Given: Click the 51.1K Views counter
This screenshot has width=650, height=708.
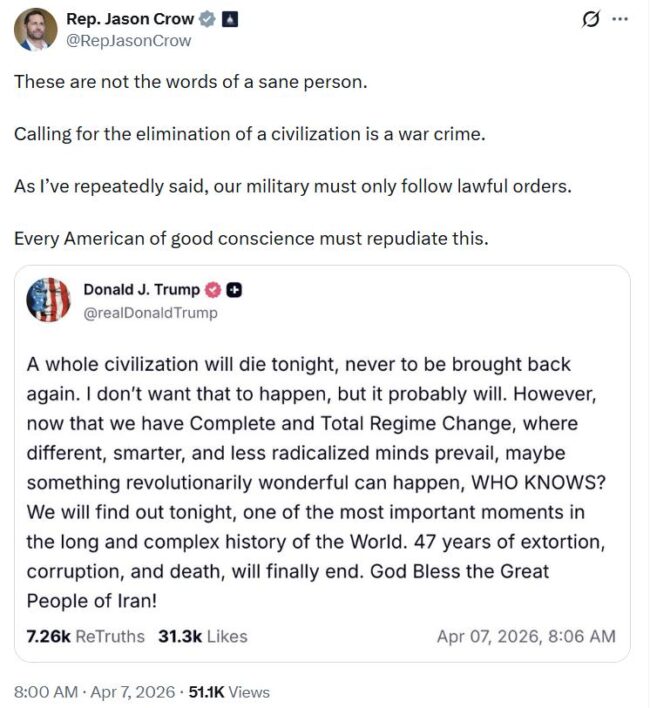Looking at the screenshot, I should (229, 691).
